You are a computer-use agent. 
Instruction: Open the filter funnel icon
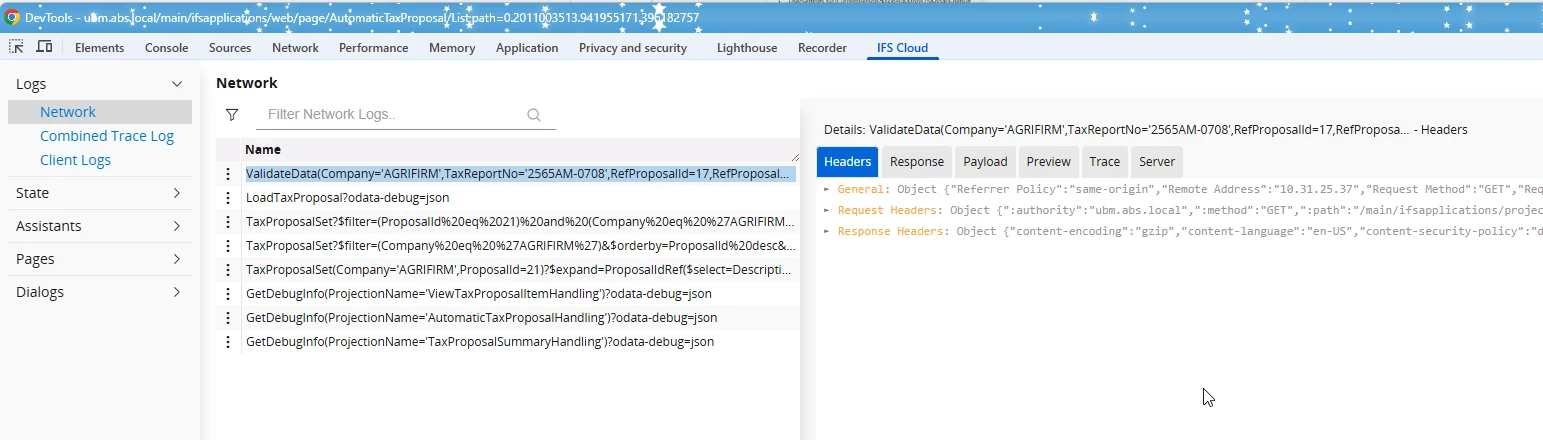232,115
